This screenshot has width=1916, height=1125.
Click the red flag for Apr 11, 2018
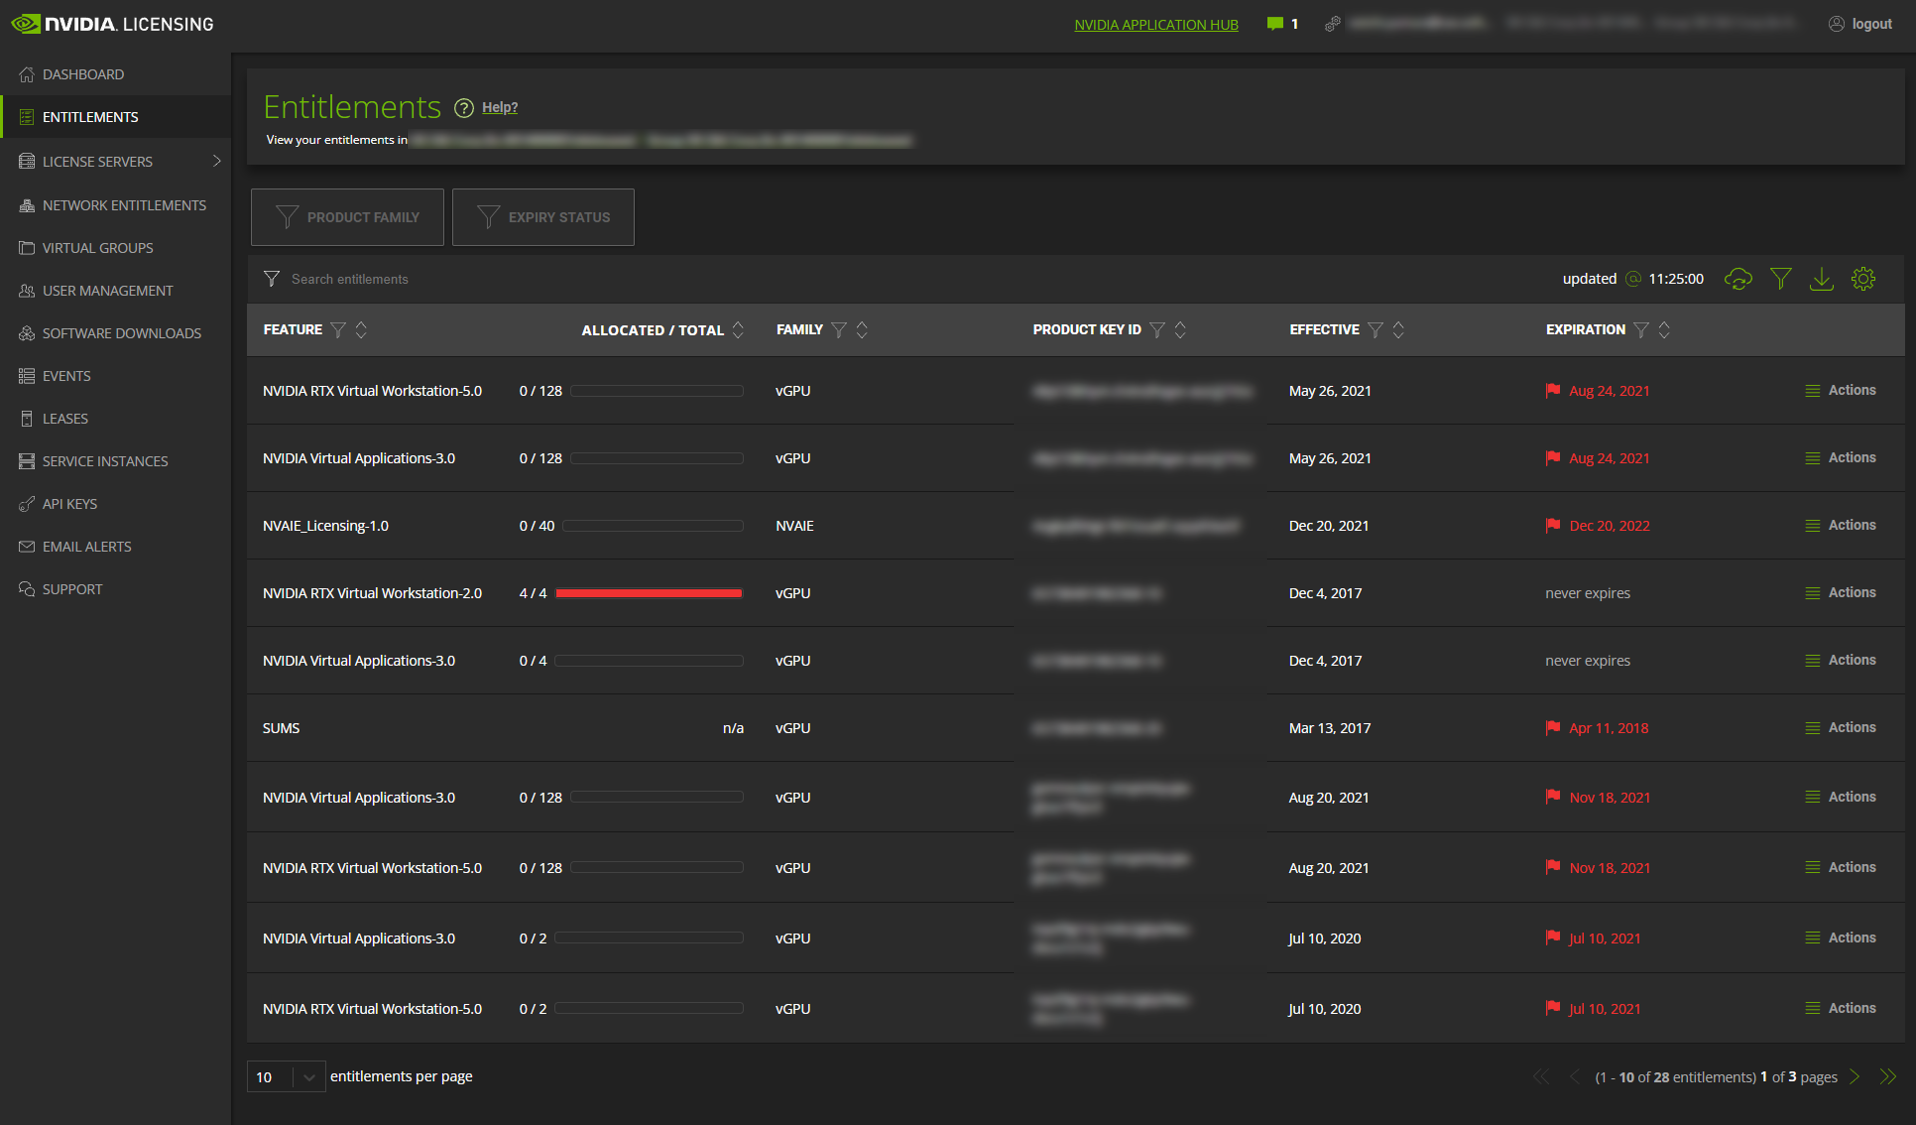[1553, 727]
